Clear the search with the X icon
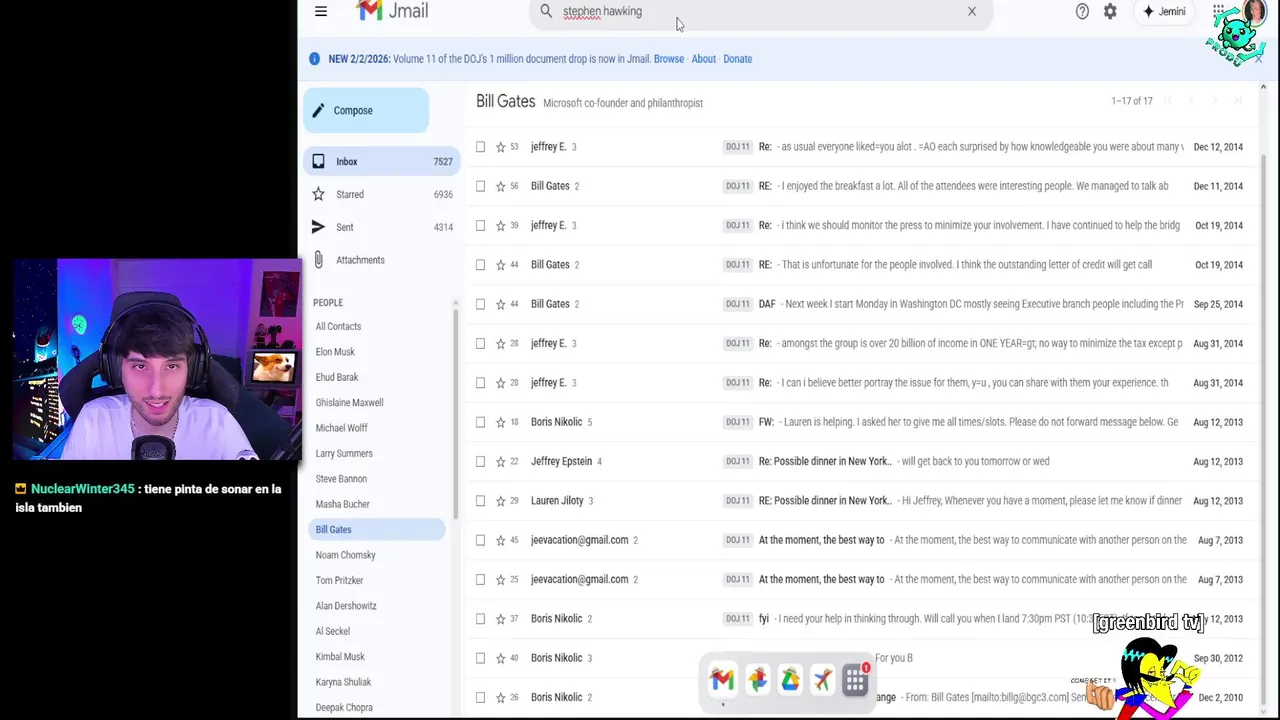Image resolution: width=1280 pixels, height=720 pixels. point(971,11)
